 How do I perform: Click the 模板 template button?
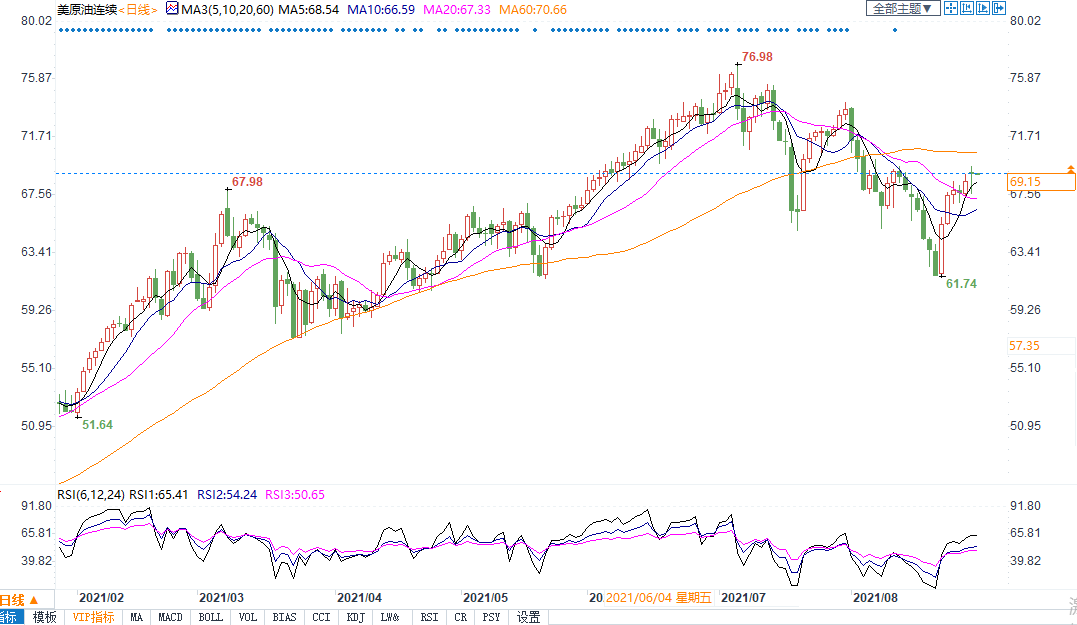[x=44, y=617]
